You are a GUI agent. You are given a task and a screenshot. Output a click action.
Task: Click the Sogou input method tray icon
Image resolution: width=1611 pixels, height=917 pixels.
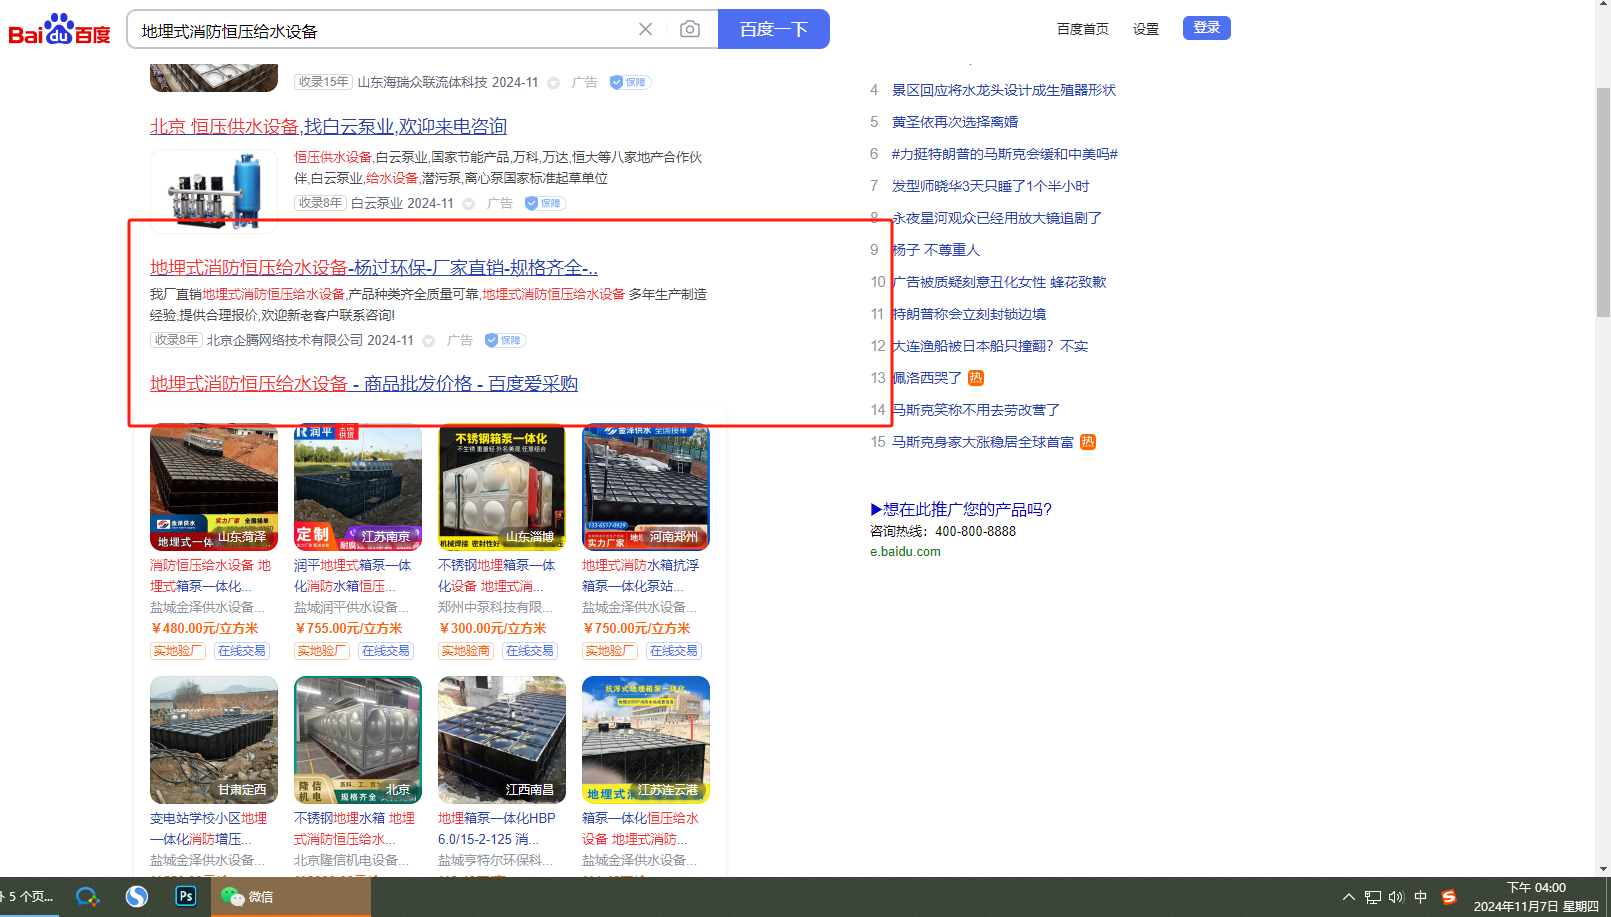pyautogui.click(x=1448, y=897)
